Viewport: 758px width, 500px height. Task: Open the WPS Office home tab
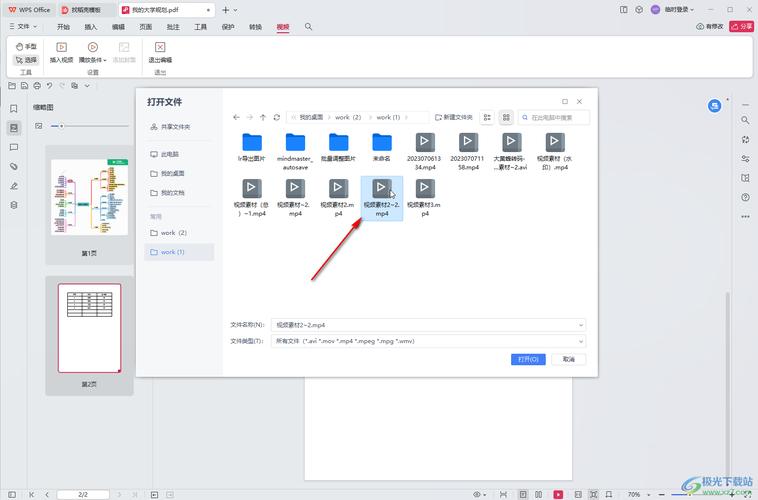coord(29,10)
